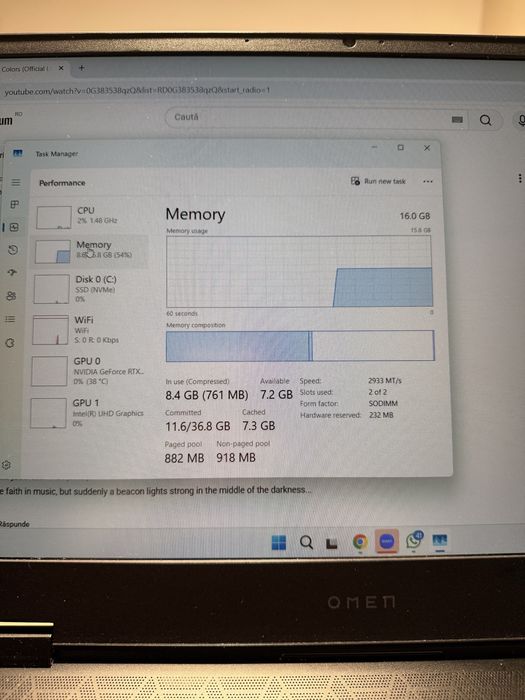The width and height of the screenshot is (525, 700).
Task: Click the SODIMM form factor value
Action: click(x=383, y=403)
